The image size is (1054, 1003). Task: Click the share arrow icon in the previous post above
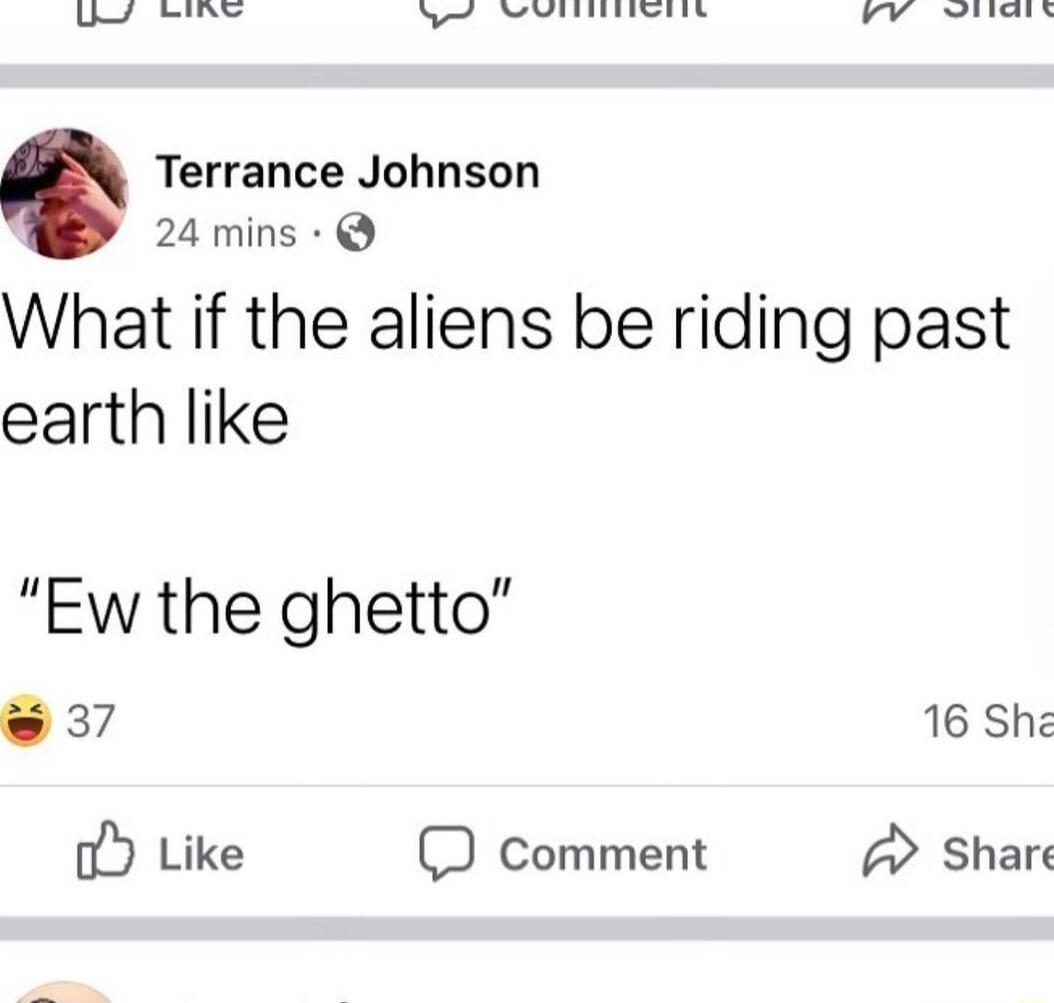coord(889,11)
